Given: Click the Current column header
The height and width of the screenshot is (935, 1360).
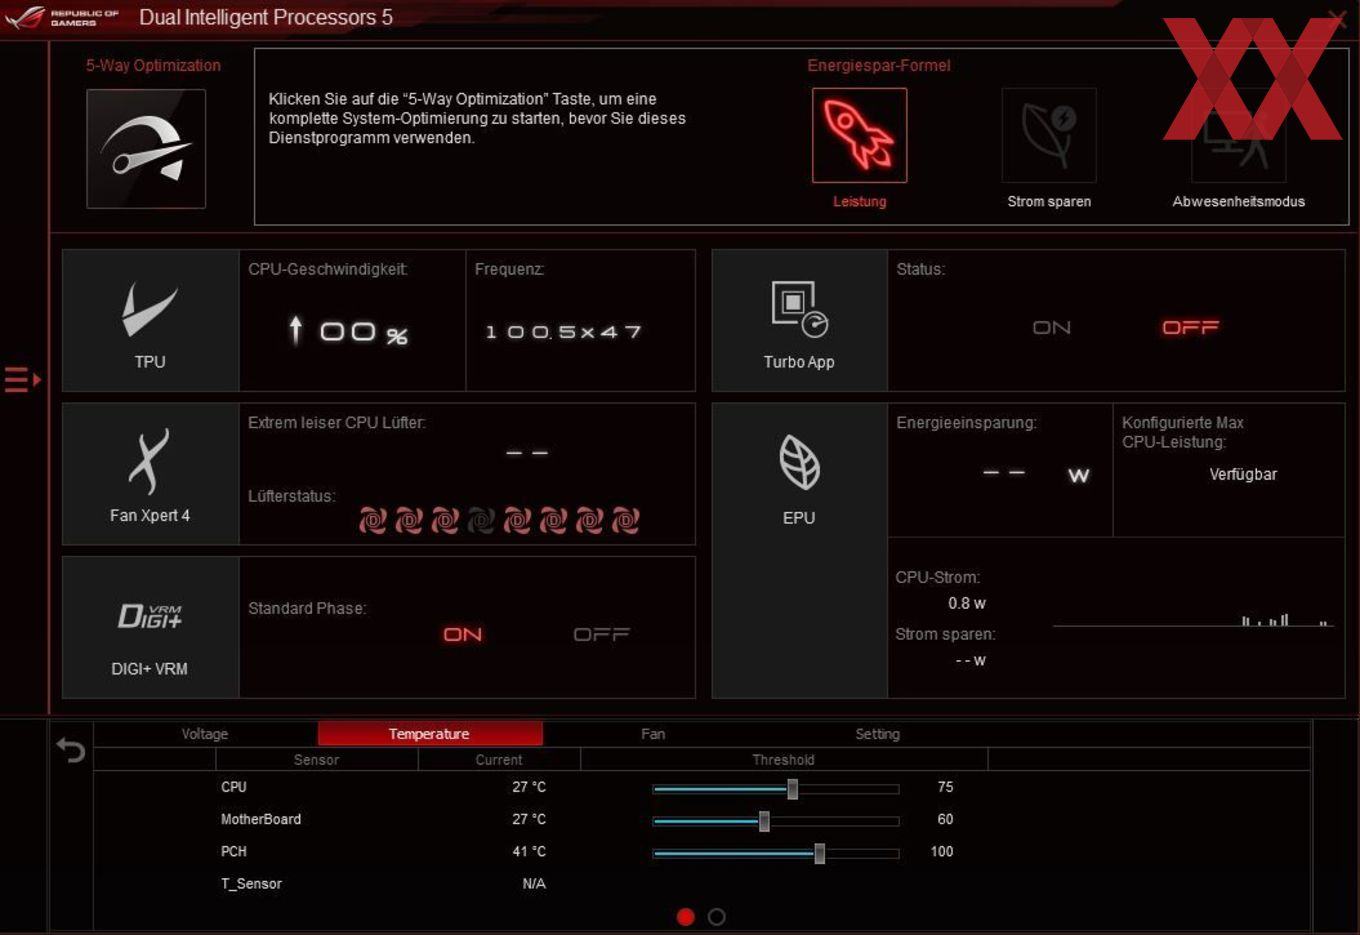Looking at the screenshot, I should pos(499,760).
